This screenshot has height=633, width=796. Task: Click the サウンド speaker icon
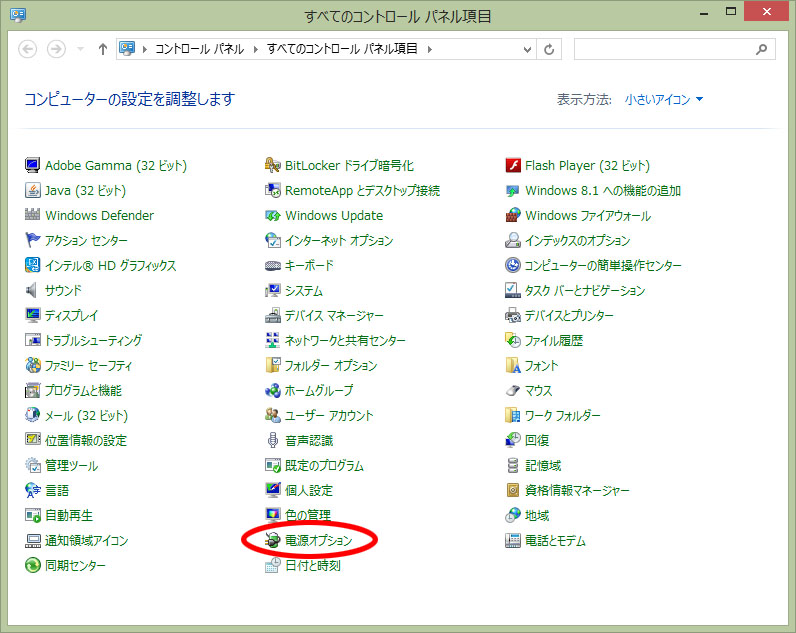[32, 290]
